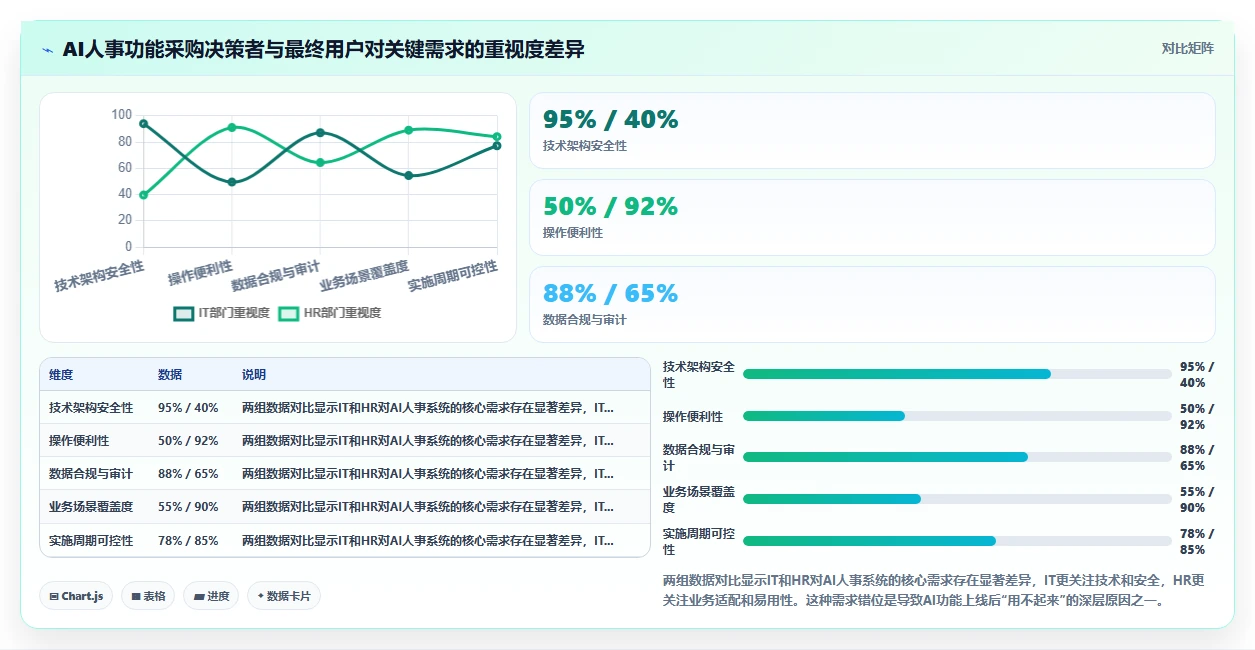
Task: Click table cell 实施周期可控性
Action: 91,540
